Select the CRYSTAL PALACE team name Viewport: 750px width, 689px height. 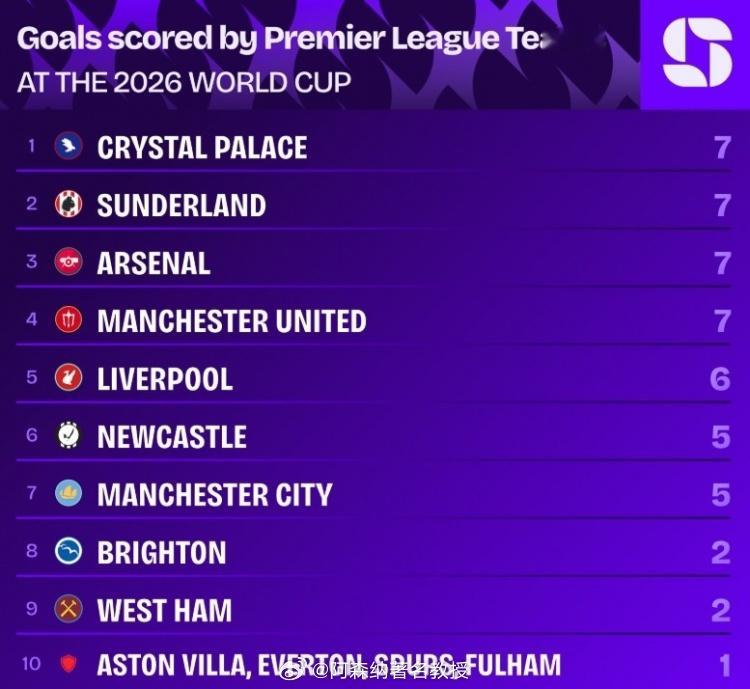click(202, 147)
